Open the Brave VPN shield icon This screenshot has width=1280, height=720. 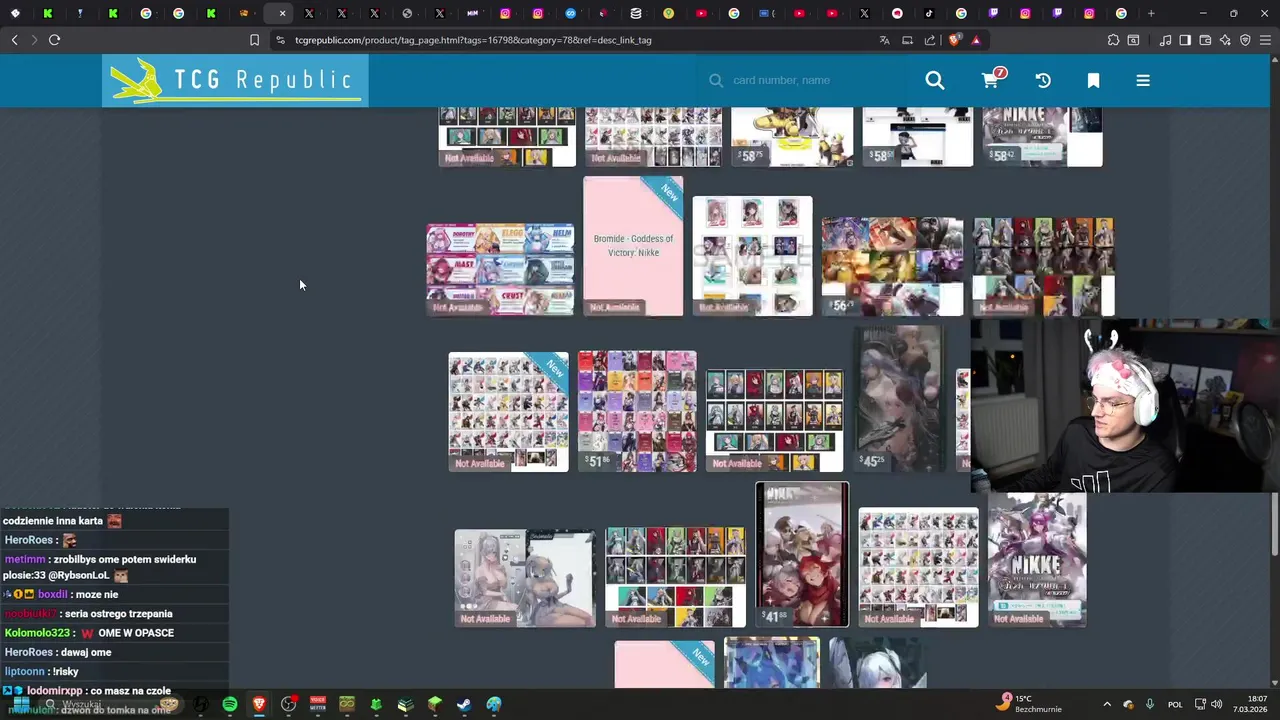click(1245, 40)
